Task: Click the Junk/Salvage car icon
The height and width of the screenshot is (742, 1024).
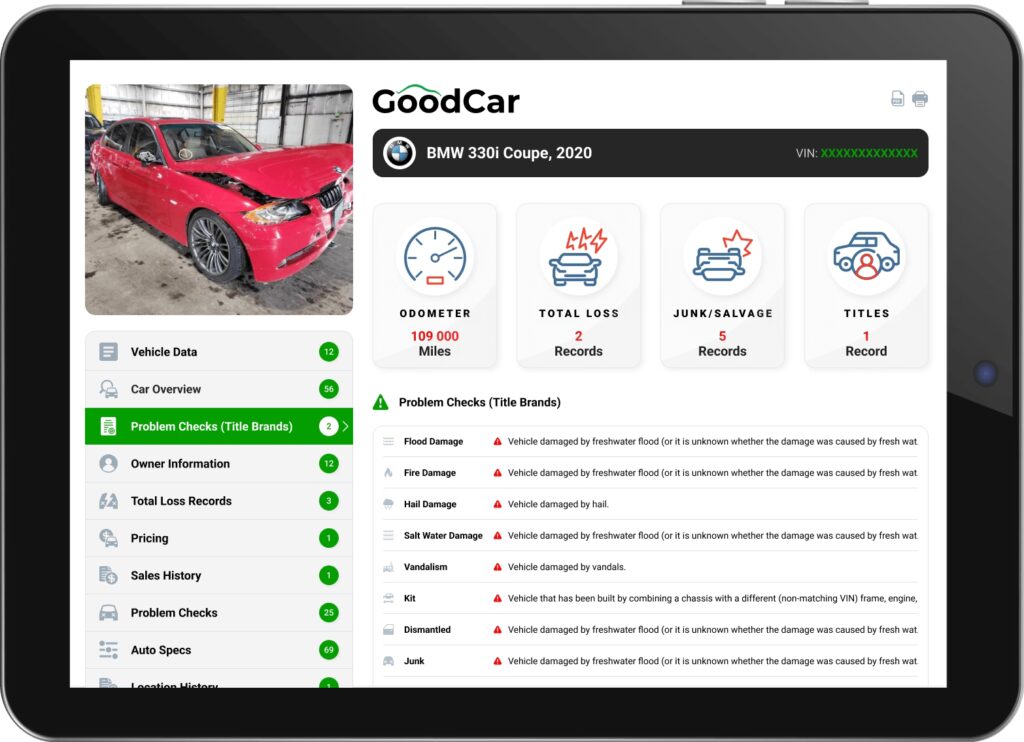Action: click(x=722, y=257)
